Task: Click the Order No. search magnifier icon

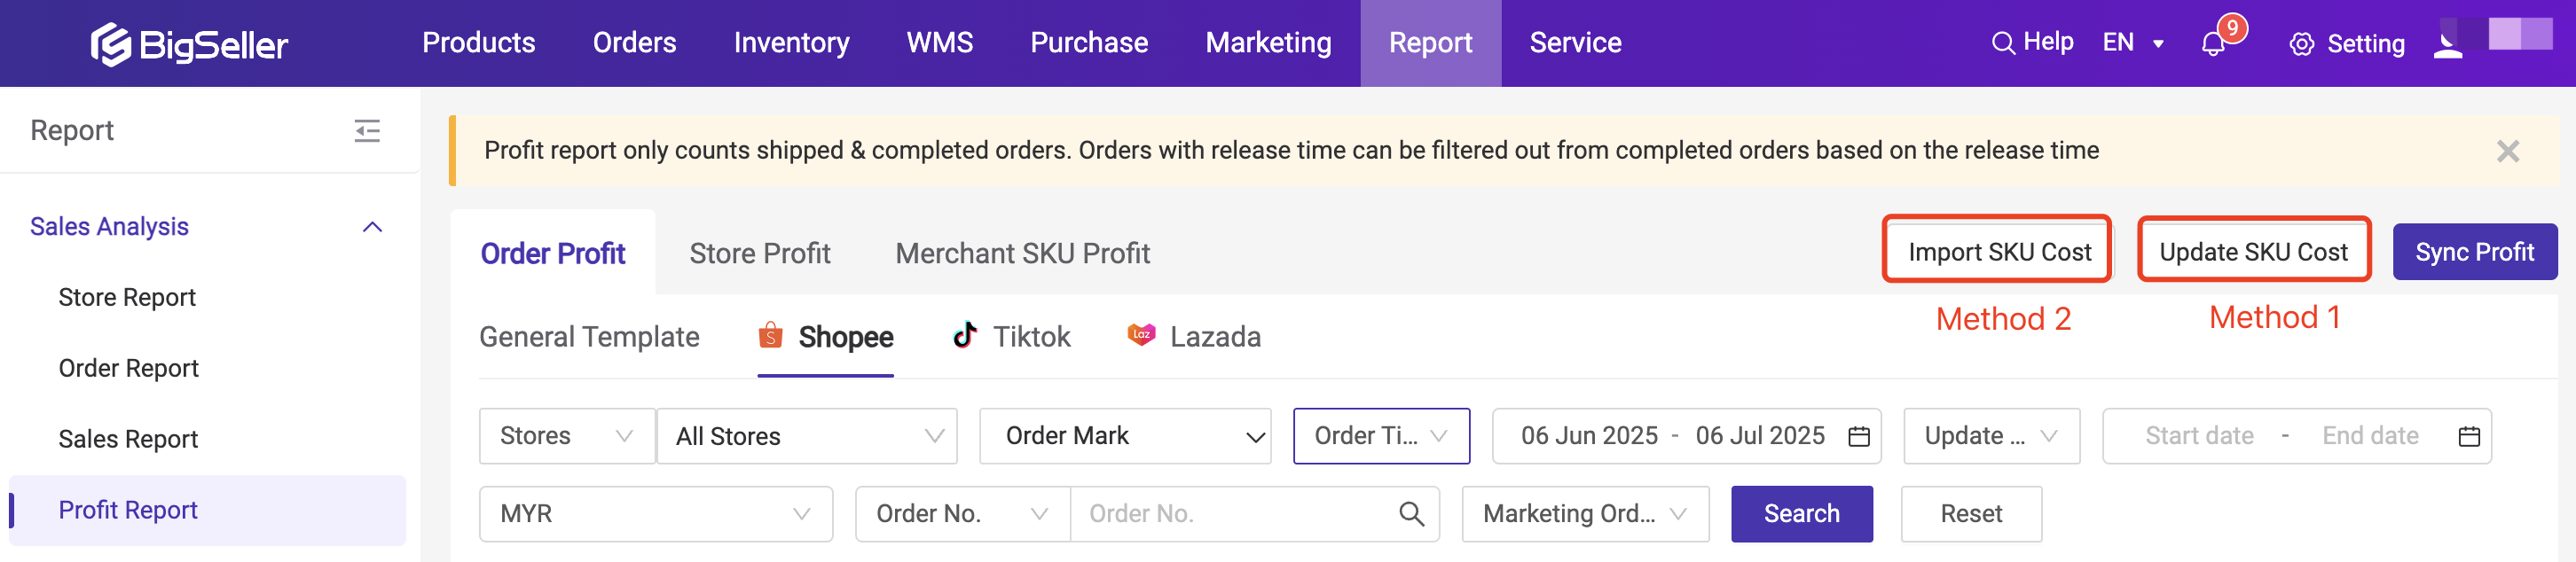Action: tap(1411, 514)
